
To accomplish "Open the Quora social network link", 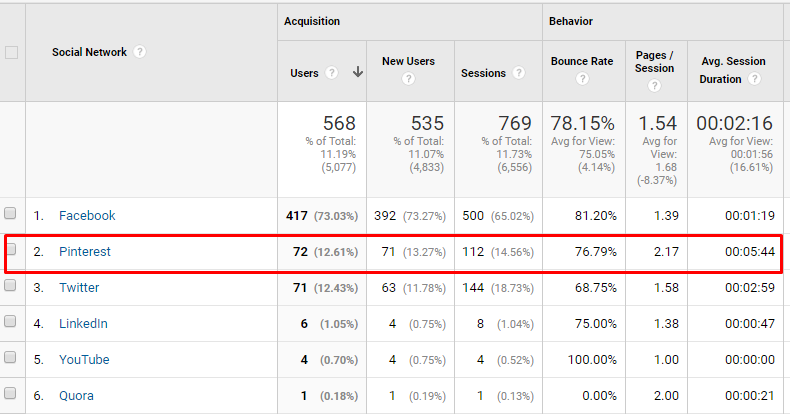I will (76, 396).
